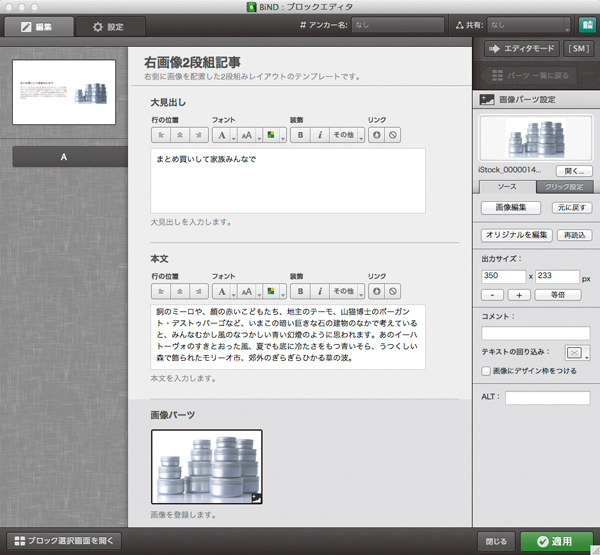Left-align text in the 大見出し section
Screen dimensions: 600x555
[x=160, y=134]
